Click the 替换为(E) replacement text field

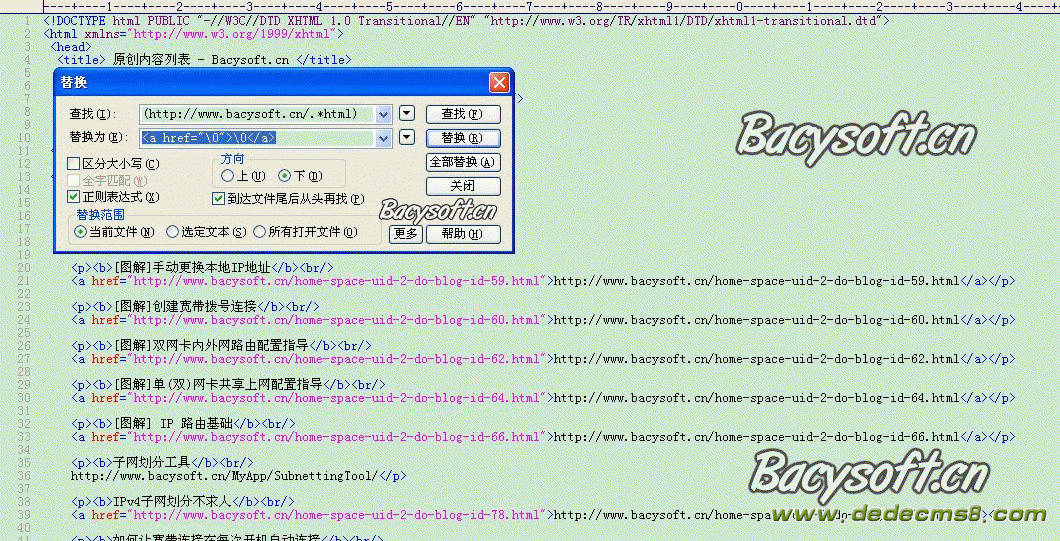(x=258, y=138)
